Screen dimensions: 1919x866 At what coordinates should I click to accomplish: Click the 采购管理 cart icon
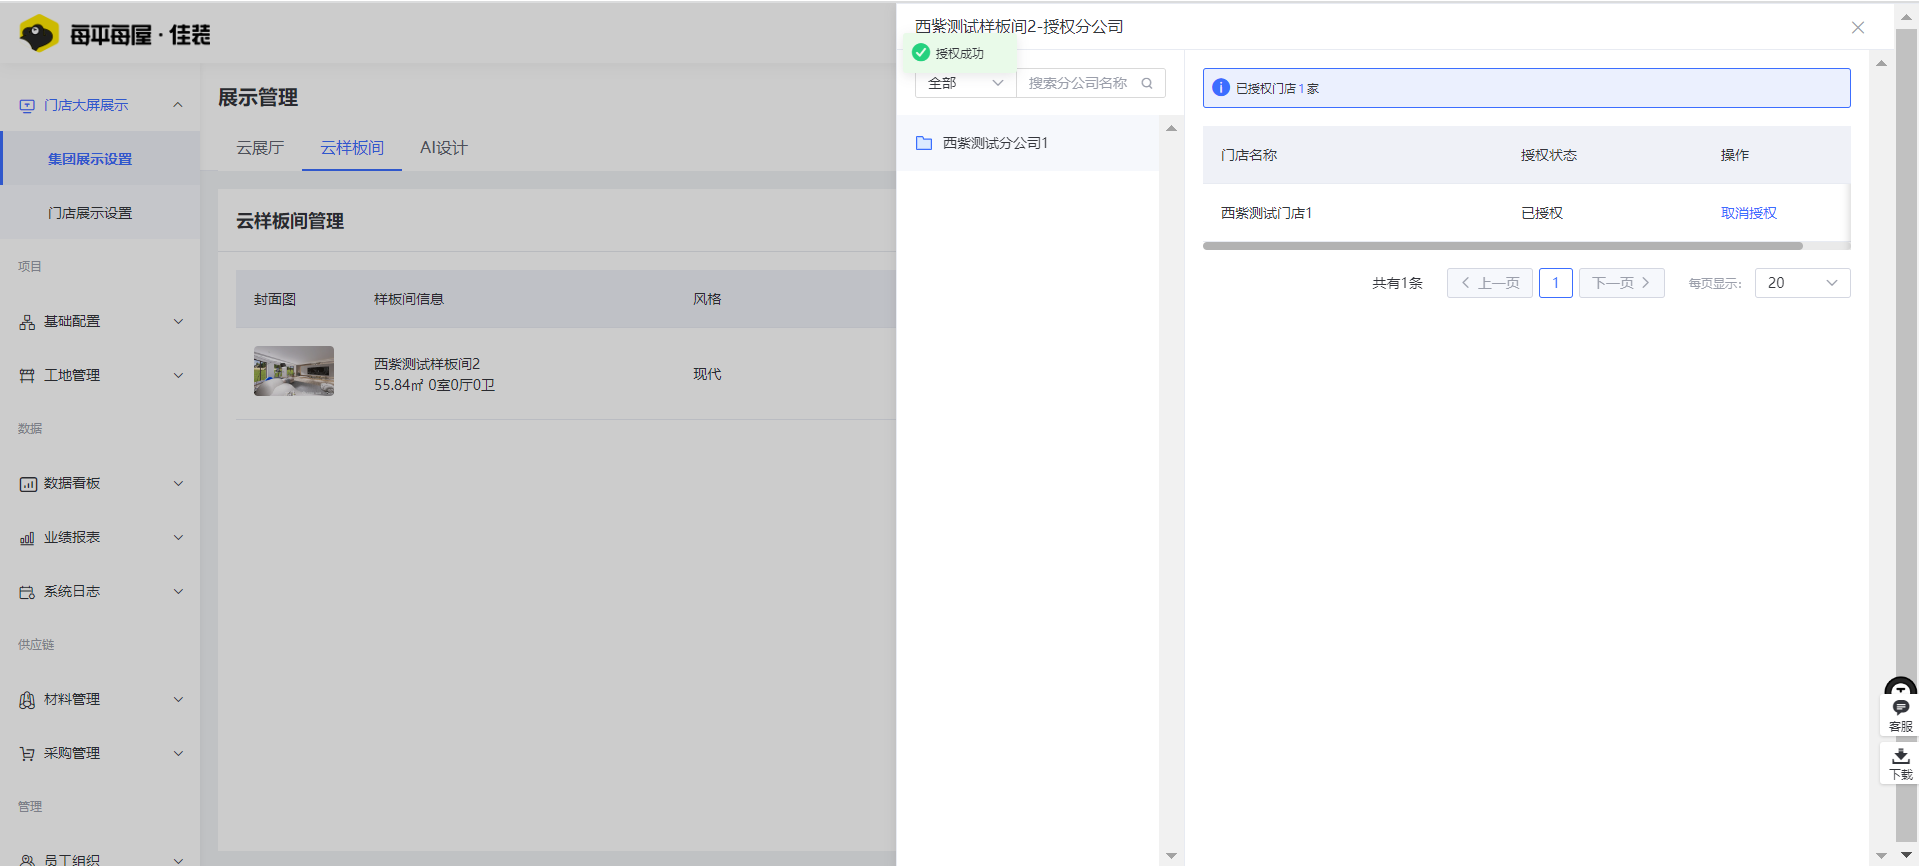[x=27, y=754]
